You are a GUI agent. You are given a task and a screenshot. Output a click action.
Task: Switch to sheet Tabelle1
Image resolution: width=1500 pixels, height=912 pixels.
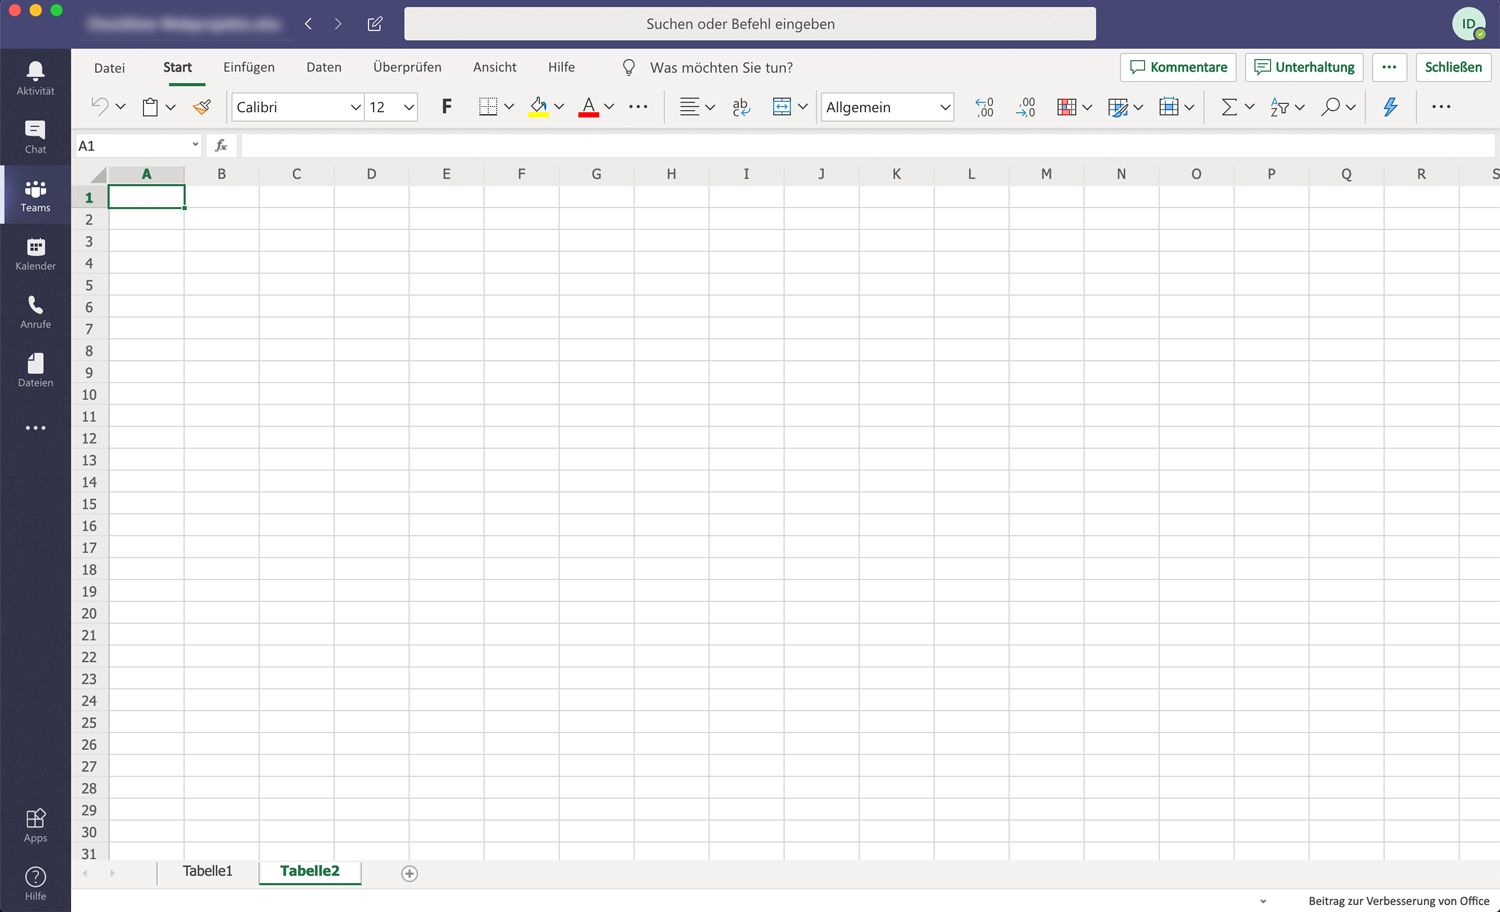pyautogui.click(x=207, y=872)
